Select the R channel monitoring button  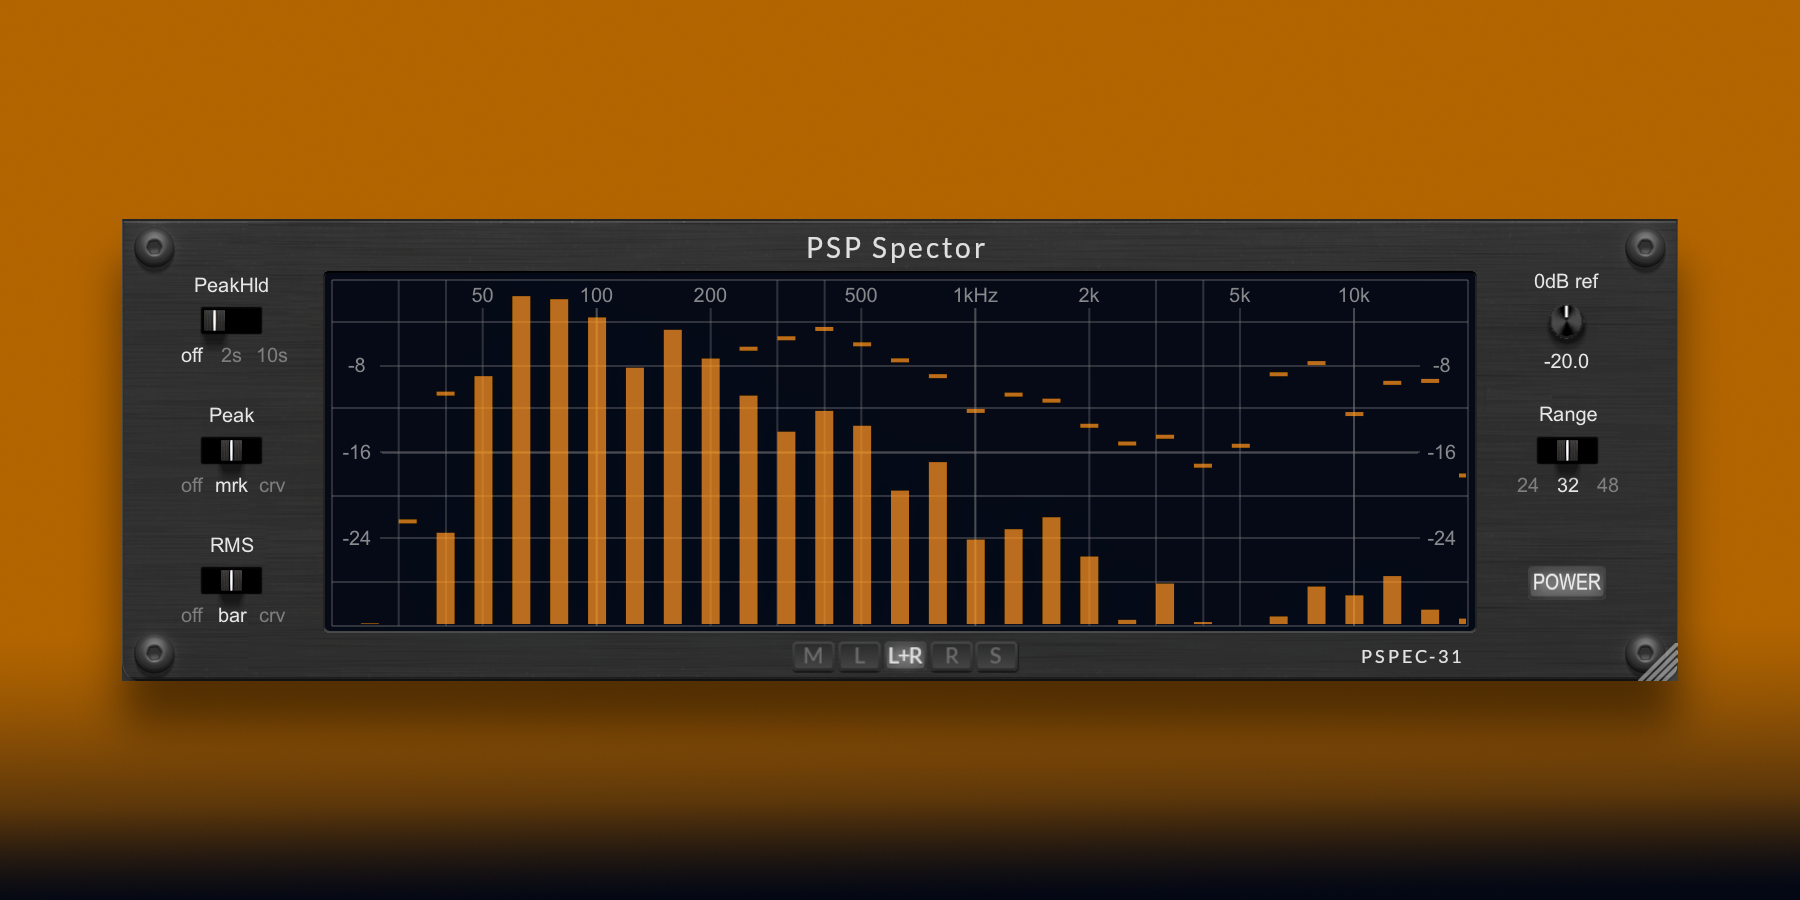(951, 656)
